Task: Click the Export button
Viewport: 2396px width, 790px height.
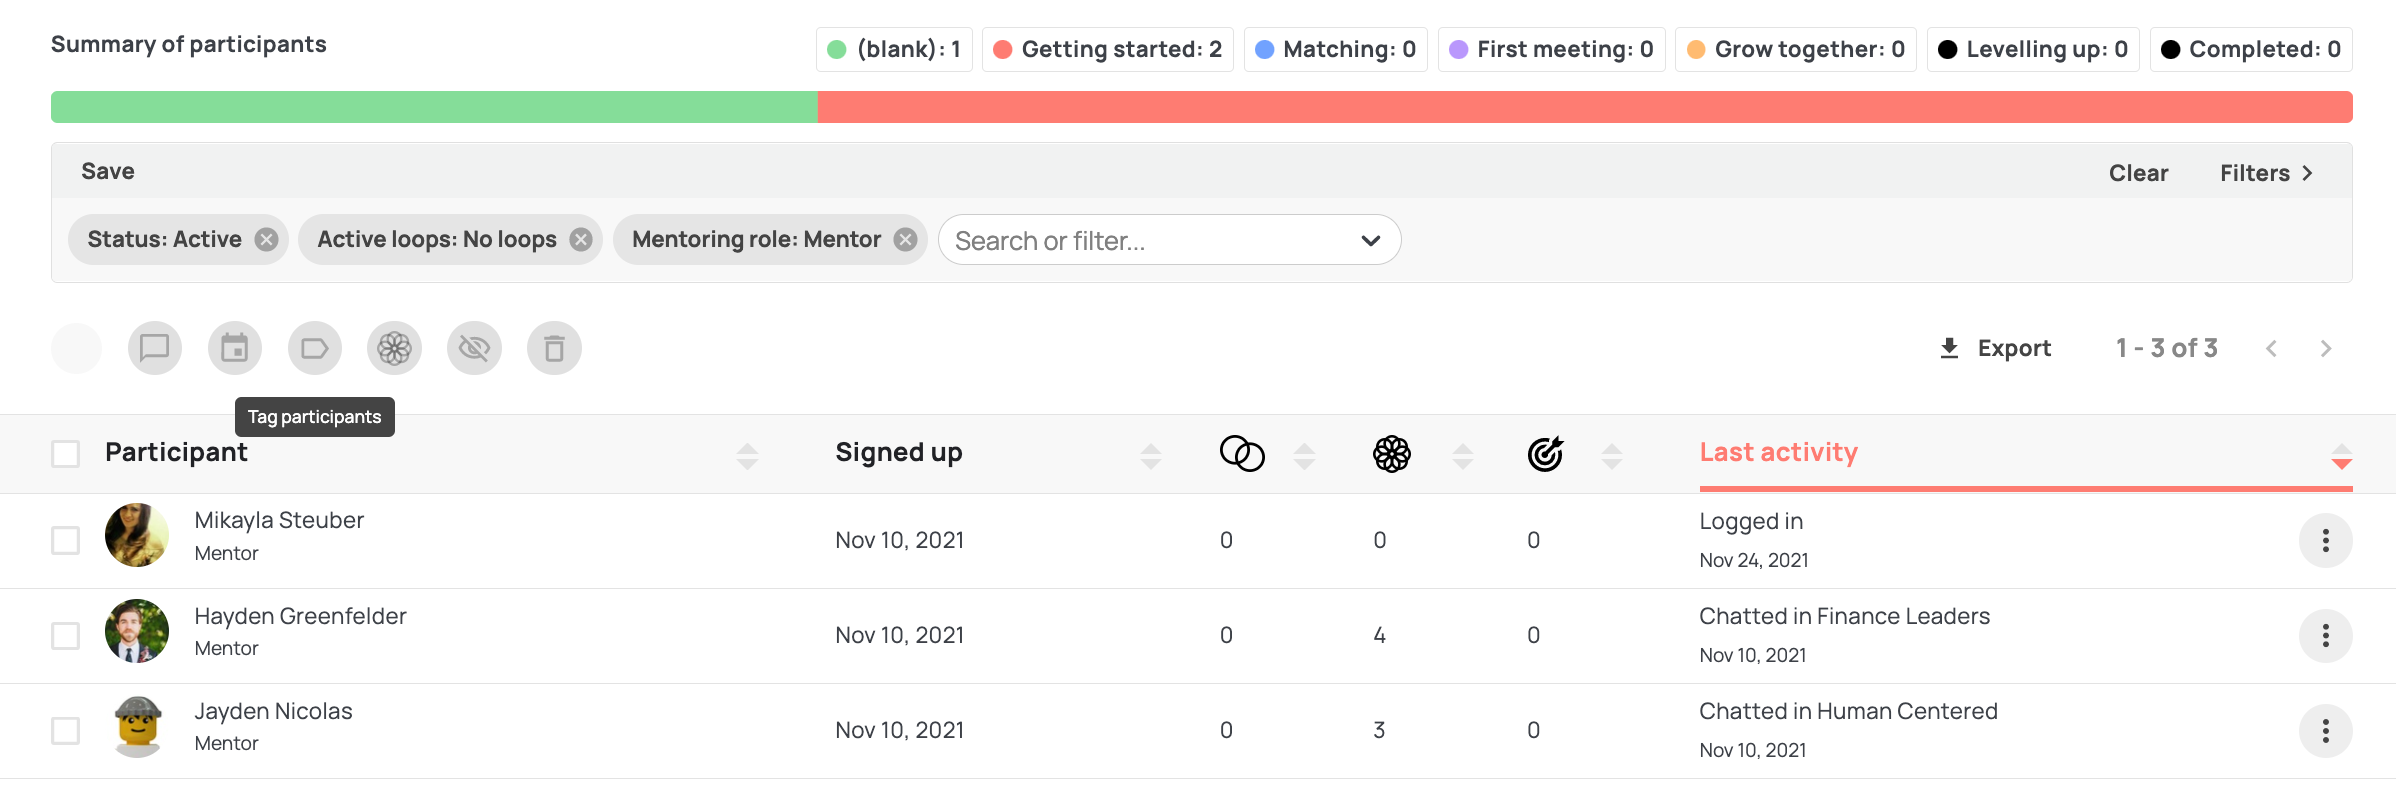Action: 1995,348
